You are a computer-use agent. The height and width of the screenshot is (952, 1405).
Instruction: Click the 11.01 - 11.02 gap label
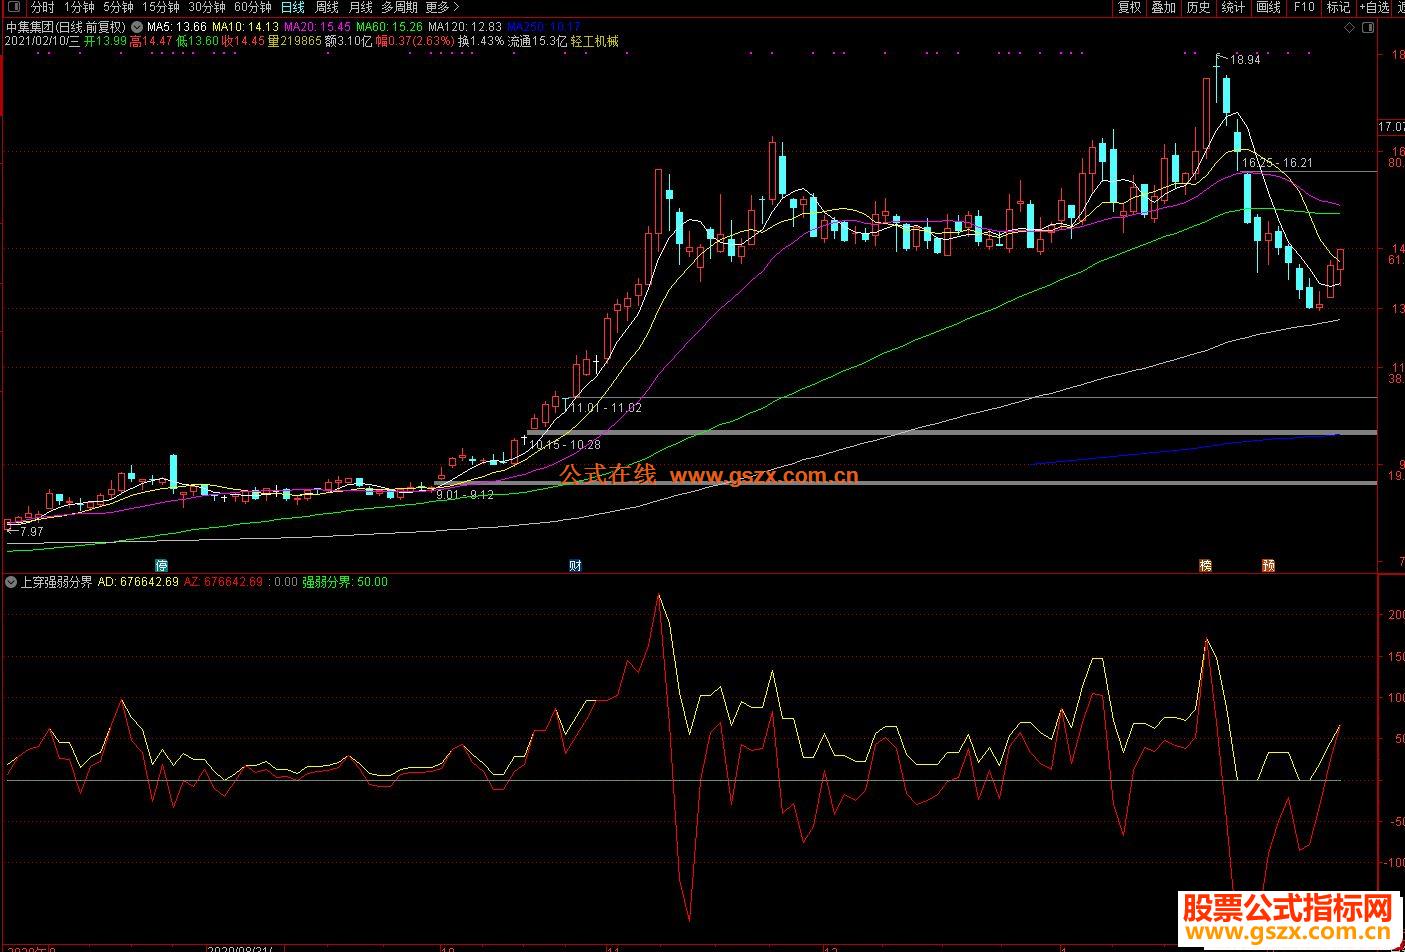(606, 408)
